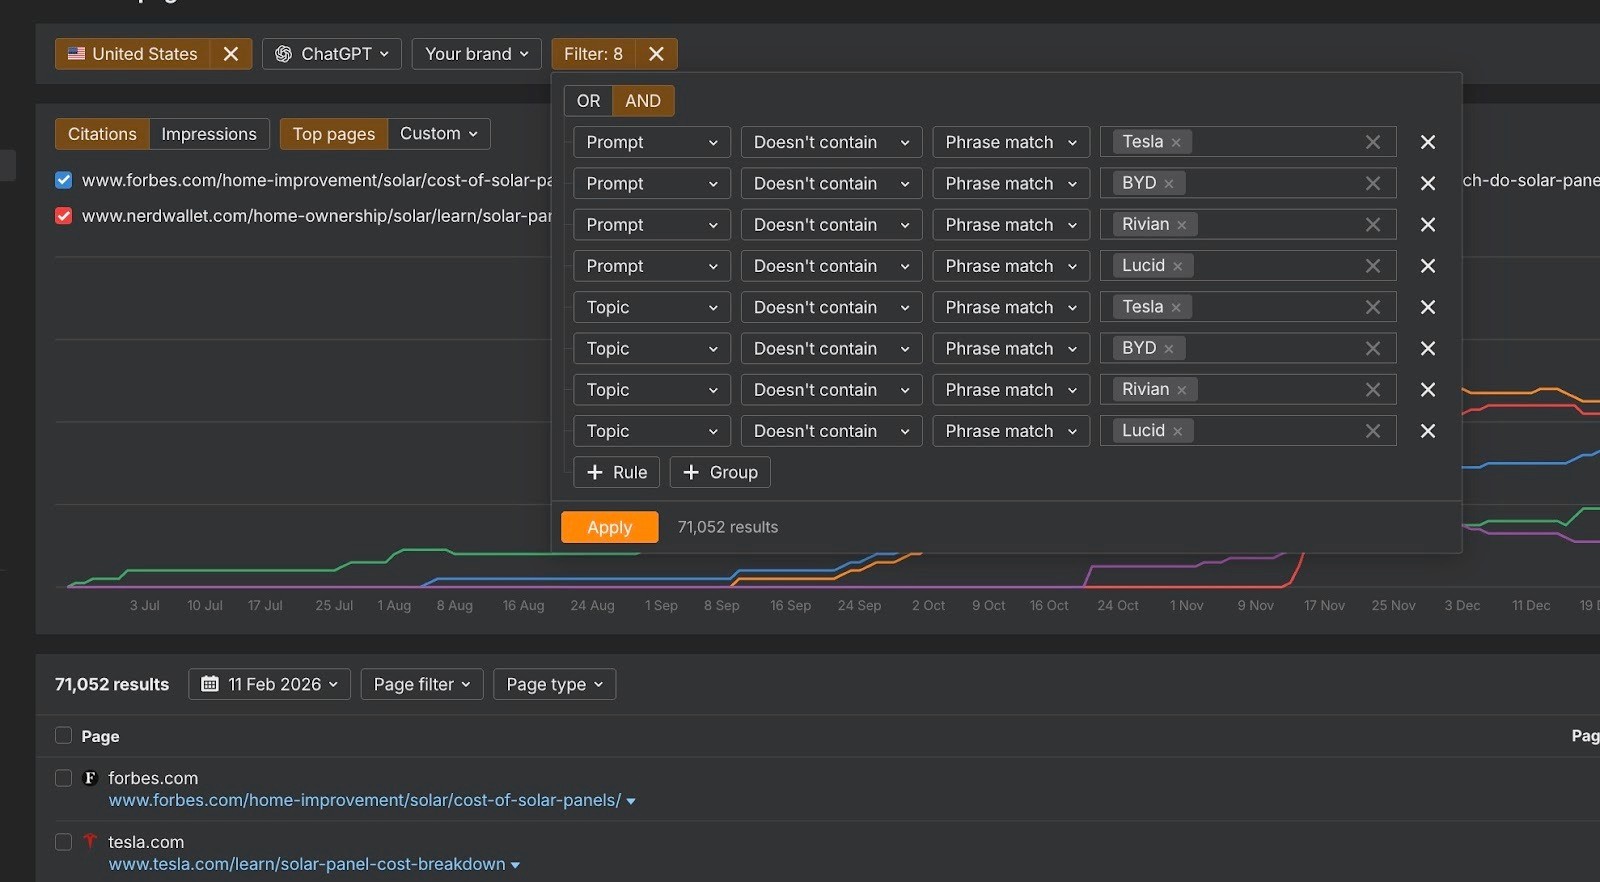Check the forbes.com table row checkbox
Image resolution: width=1600 pixels, height=882 pixels.
(63, 778)
